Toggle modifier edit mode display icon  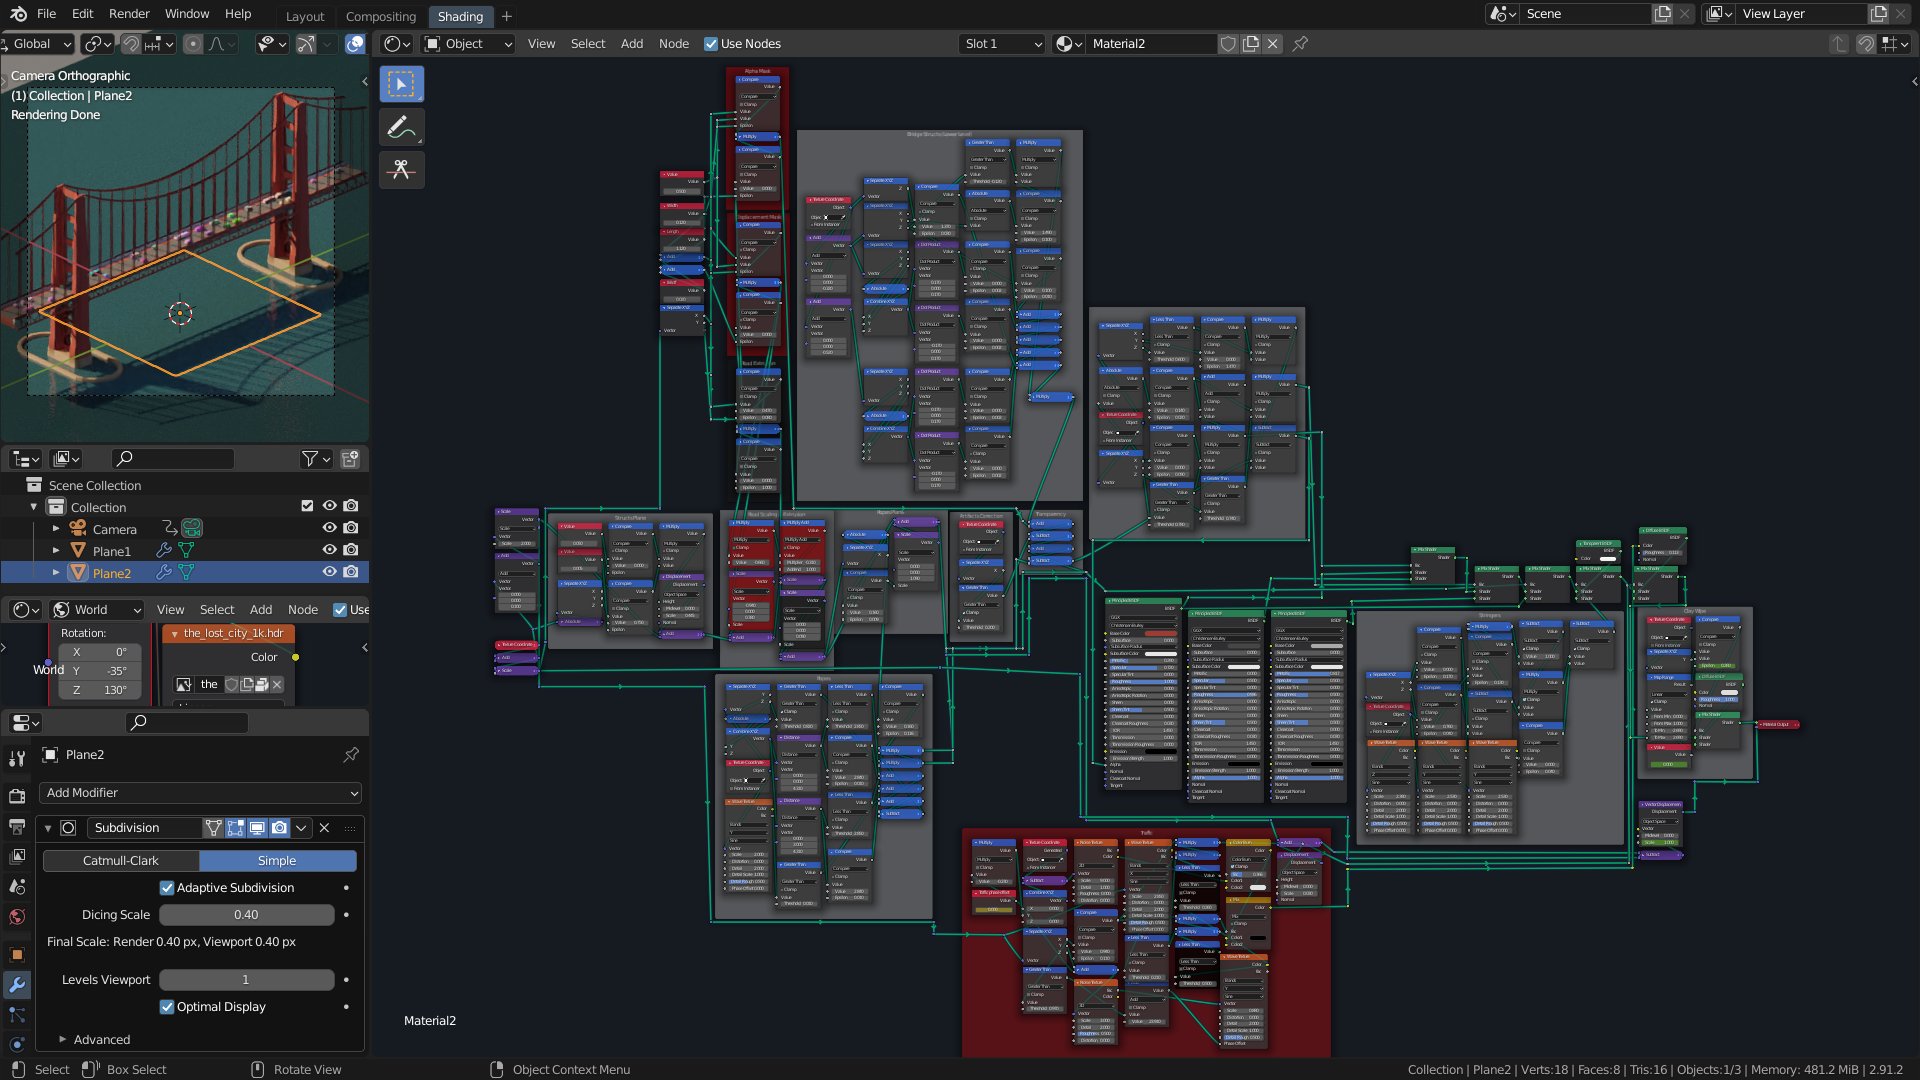point(235,828)
